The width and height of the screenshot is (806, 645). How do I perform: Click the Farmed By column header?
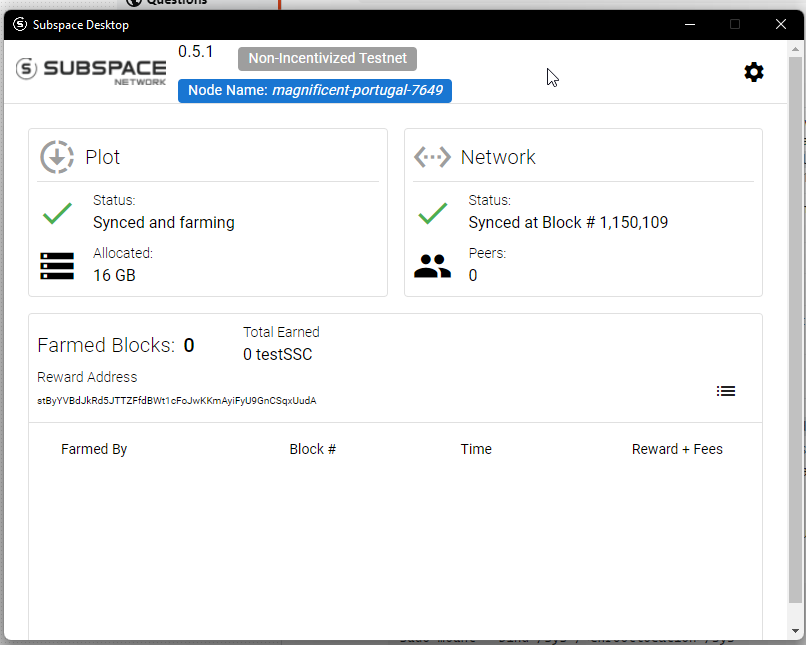click(x=94, y=448)
